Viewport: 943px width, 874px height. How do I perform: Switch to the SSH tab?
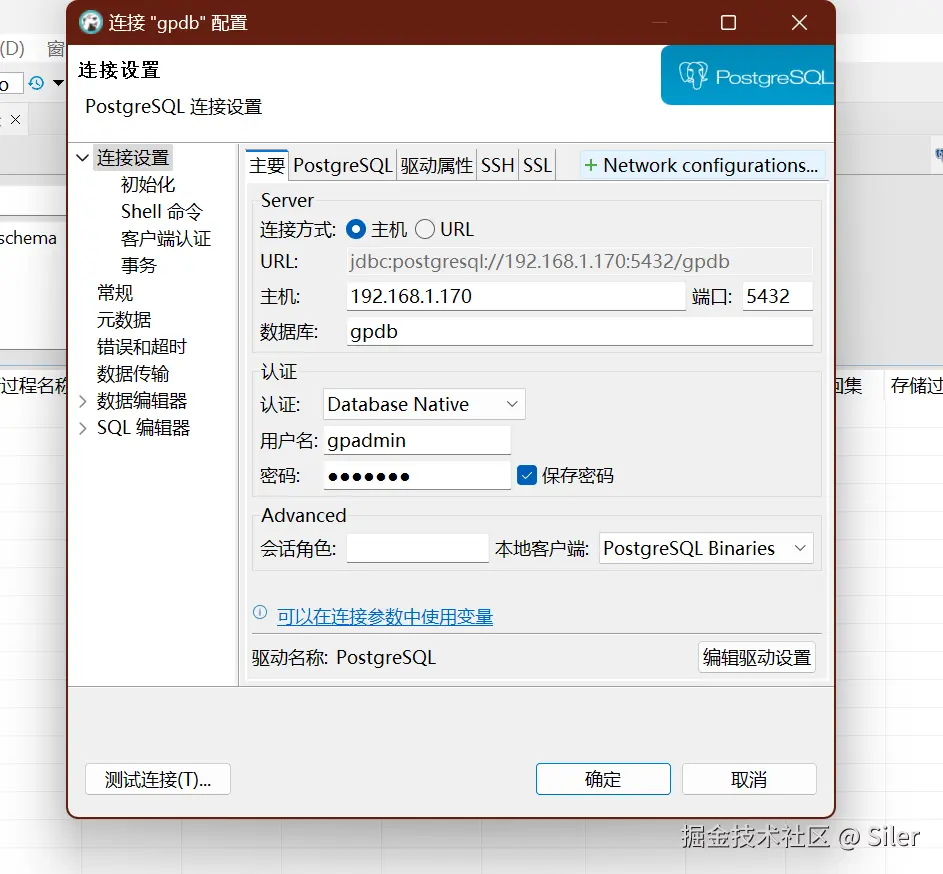[497, 166]
